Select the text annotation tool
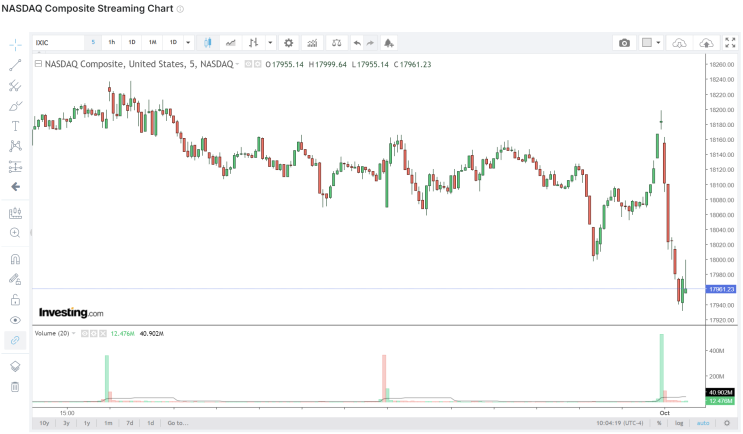Viewport: 743px width, 434px height. click(15, 126)
